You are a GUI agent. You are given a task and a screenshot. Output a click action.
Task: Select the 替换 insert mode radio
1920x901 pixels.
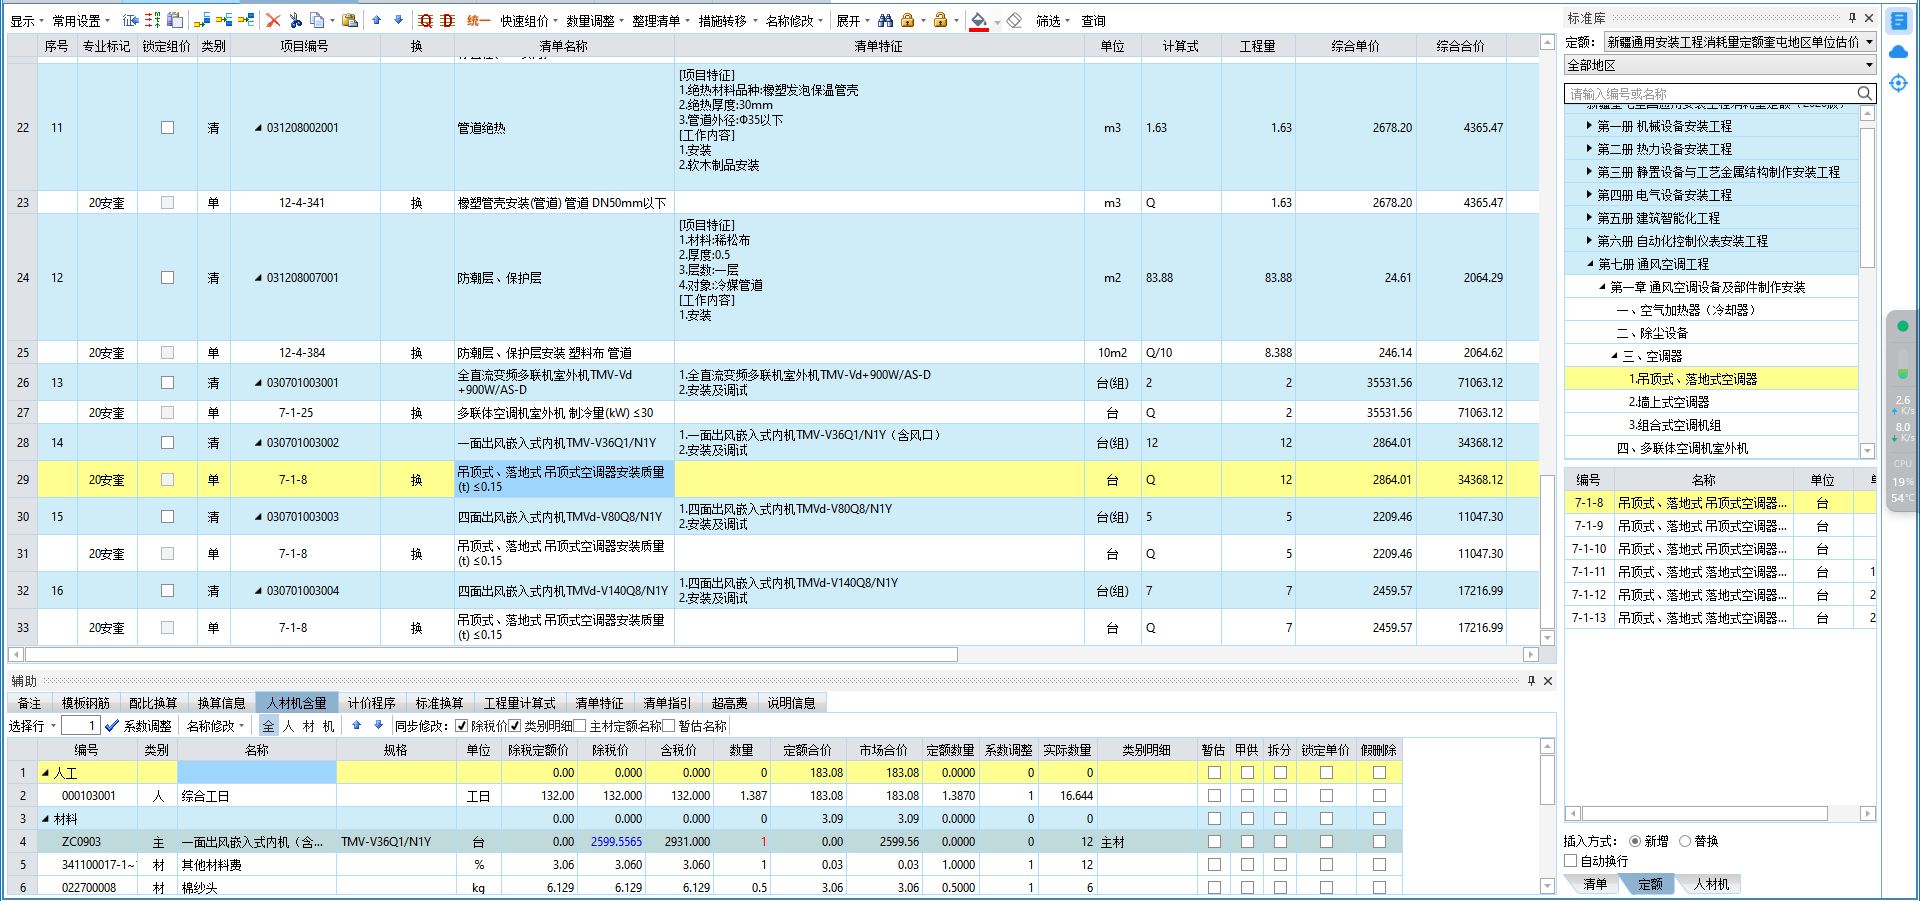(1685, 841)
